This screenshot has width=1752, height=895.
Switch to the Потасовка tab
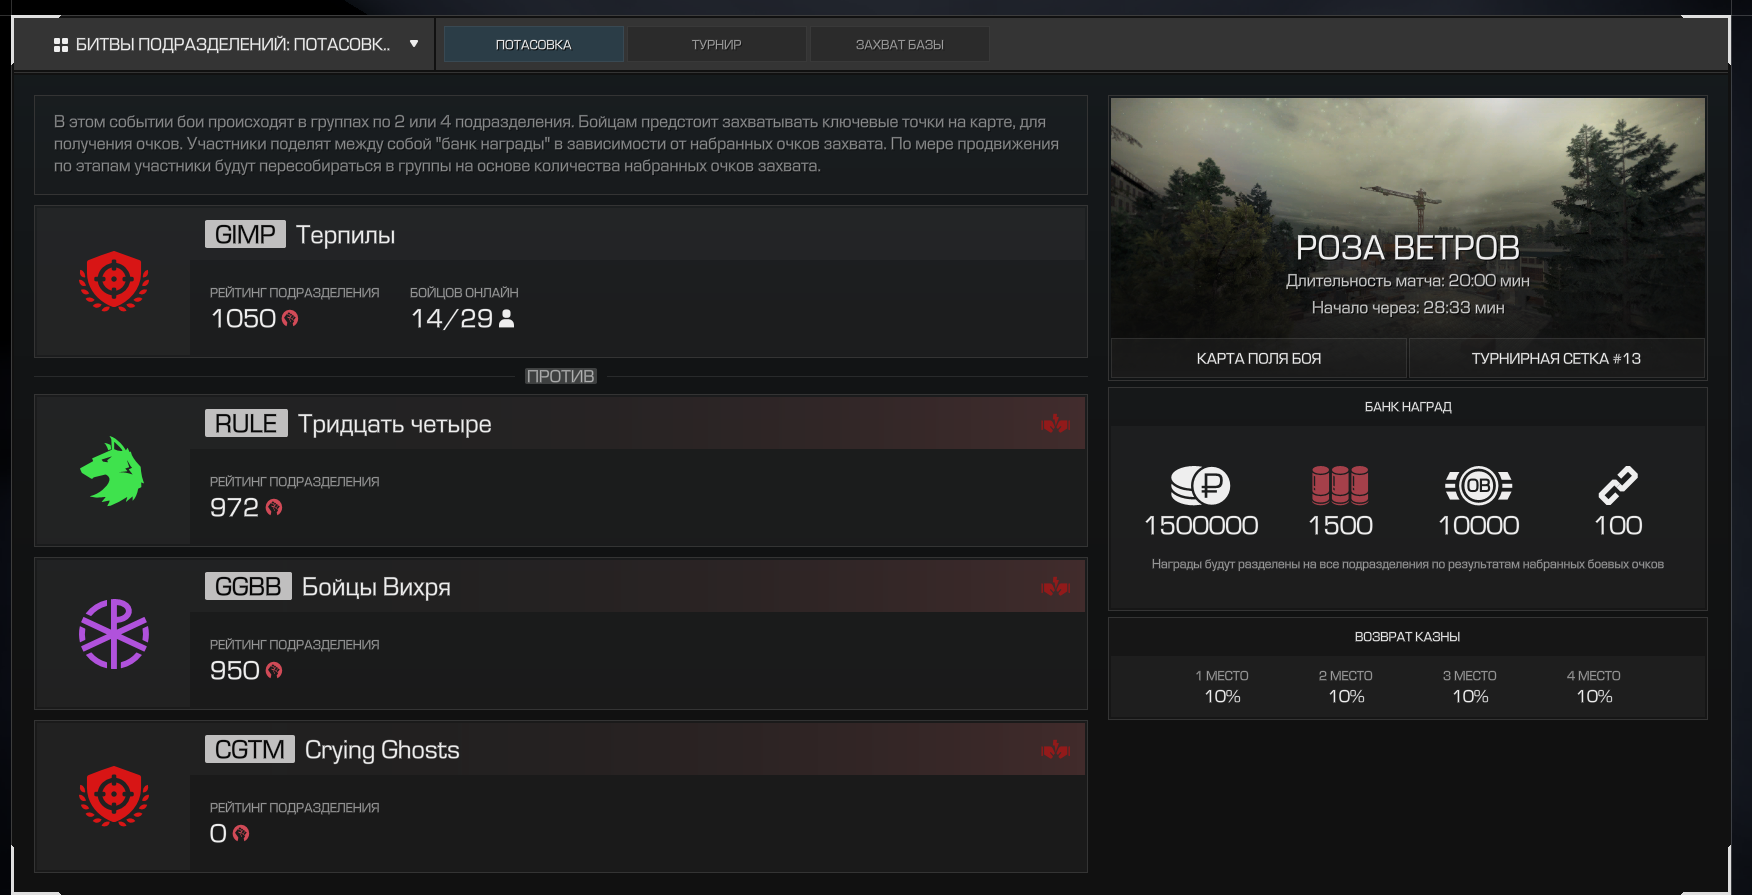click(x=533, y=45)
